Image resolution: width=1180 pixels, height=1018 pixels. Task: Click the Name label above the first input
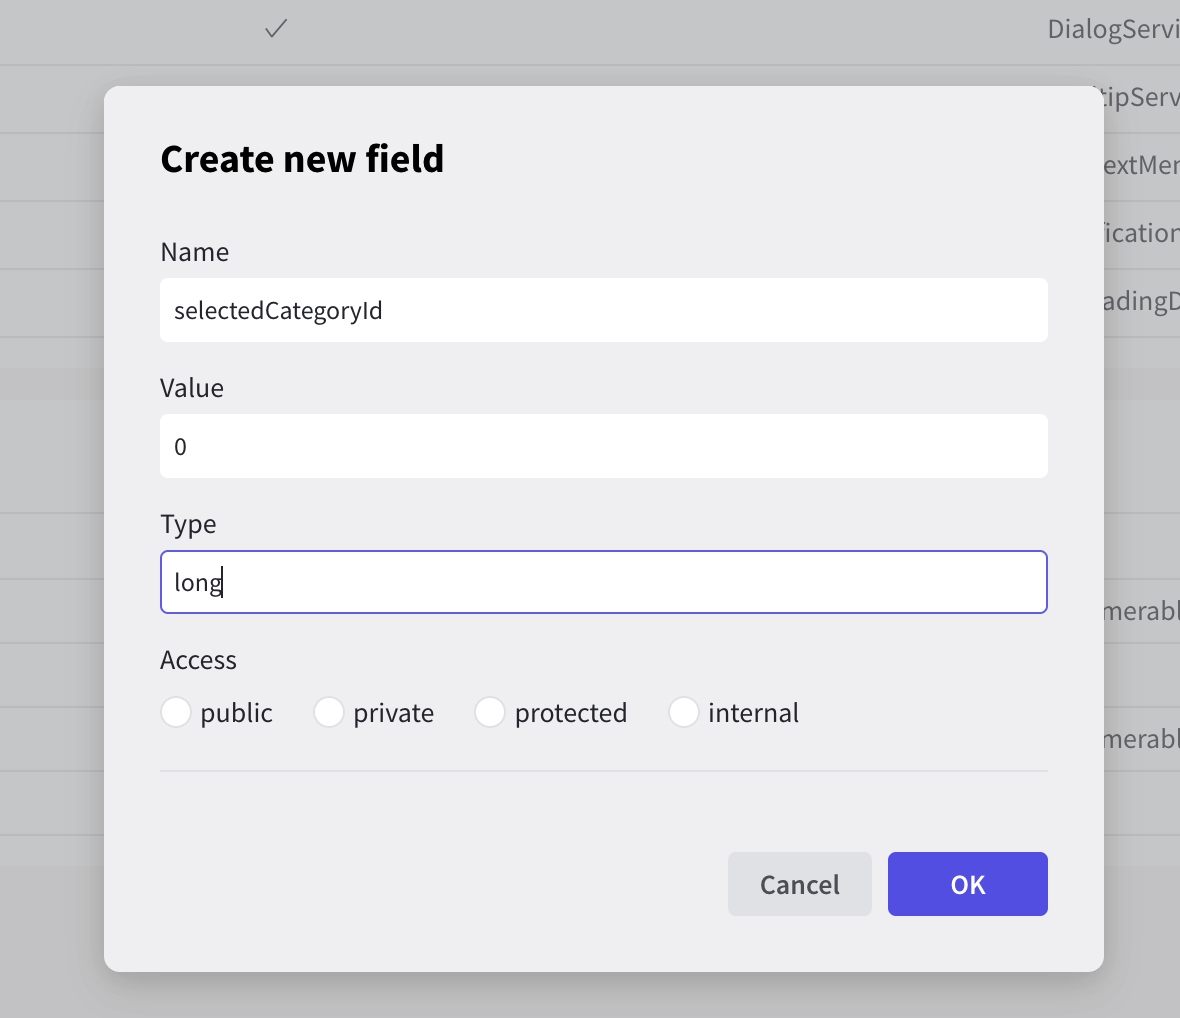(x=194, y=252)
